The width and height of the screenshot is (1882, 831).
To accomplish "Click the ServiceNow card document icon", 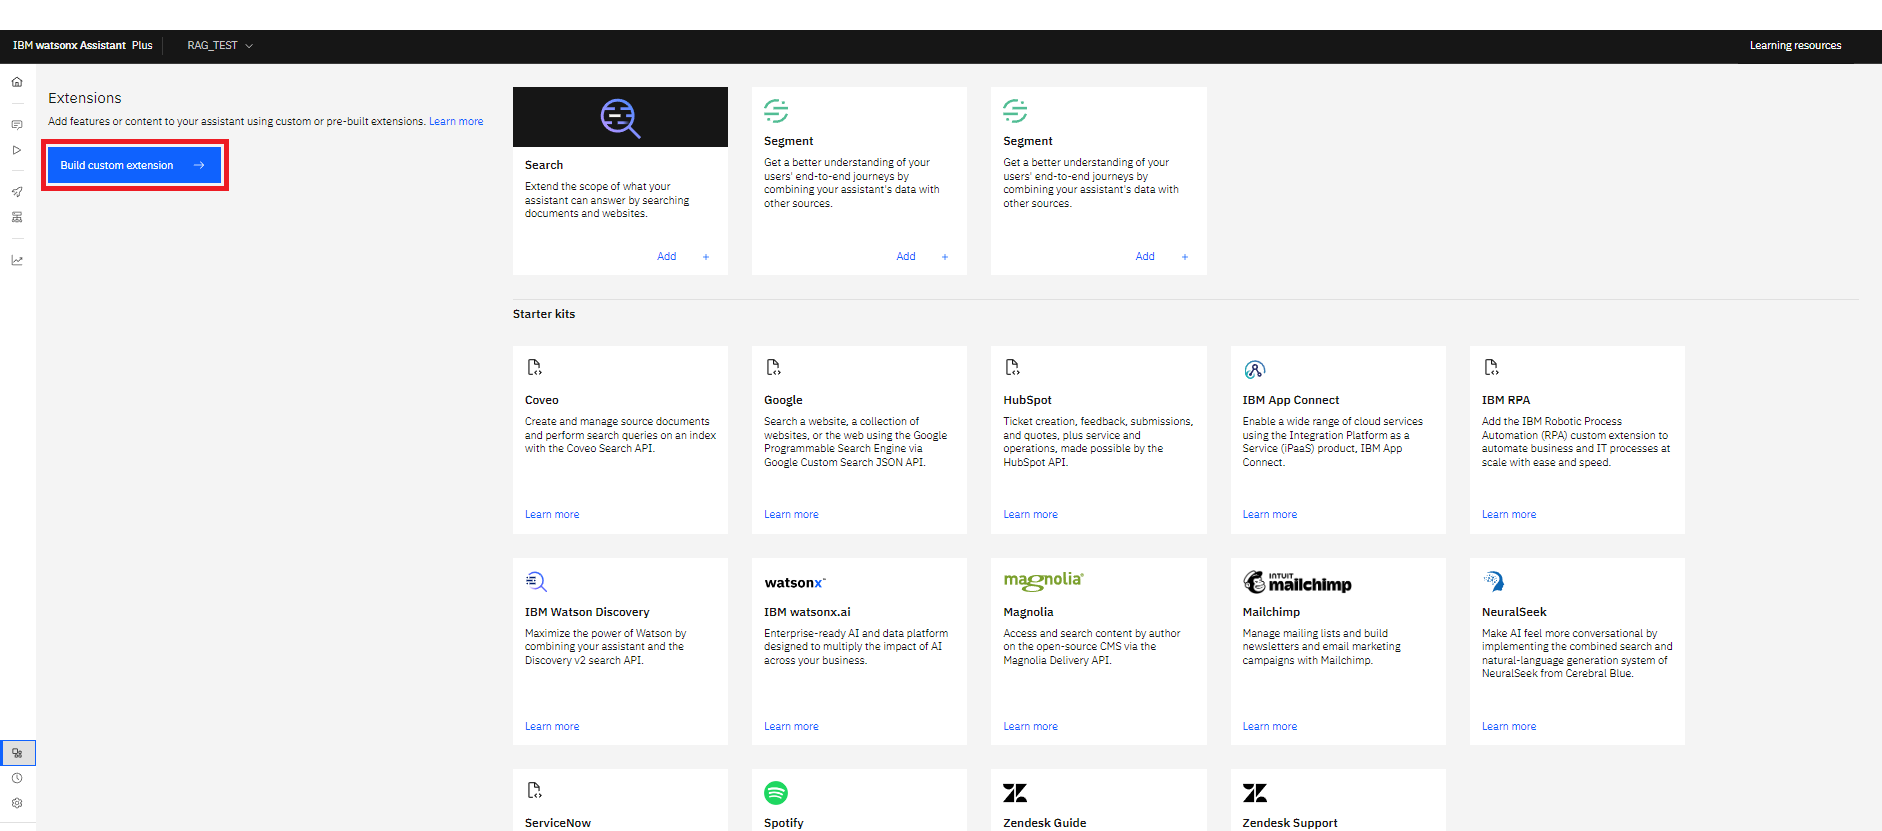I will (x=534, y=790).
